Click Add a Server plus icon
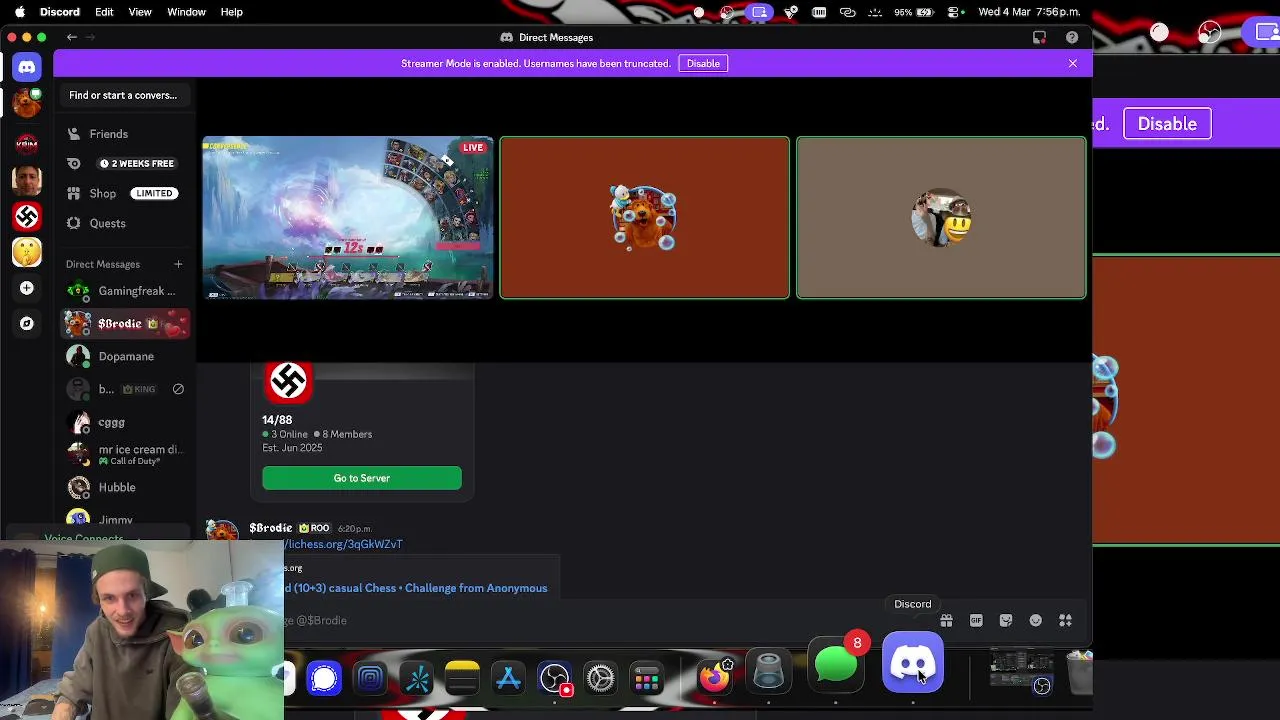Image resolution: width=1280 pixels, height=720 pixels. pyautogui.click(x=27, y=288)
